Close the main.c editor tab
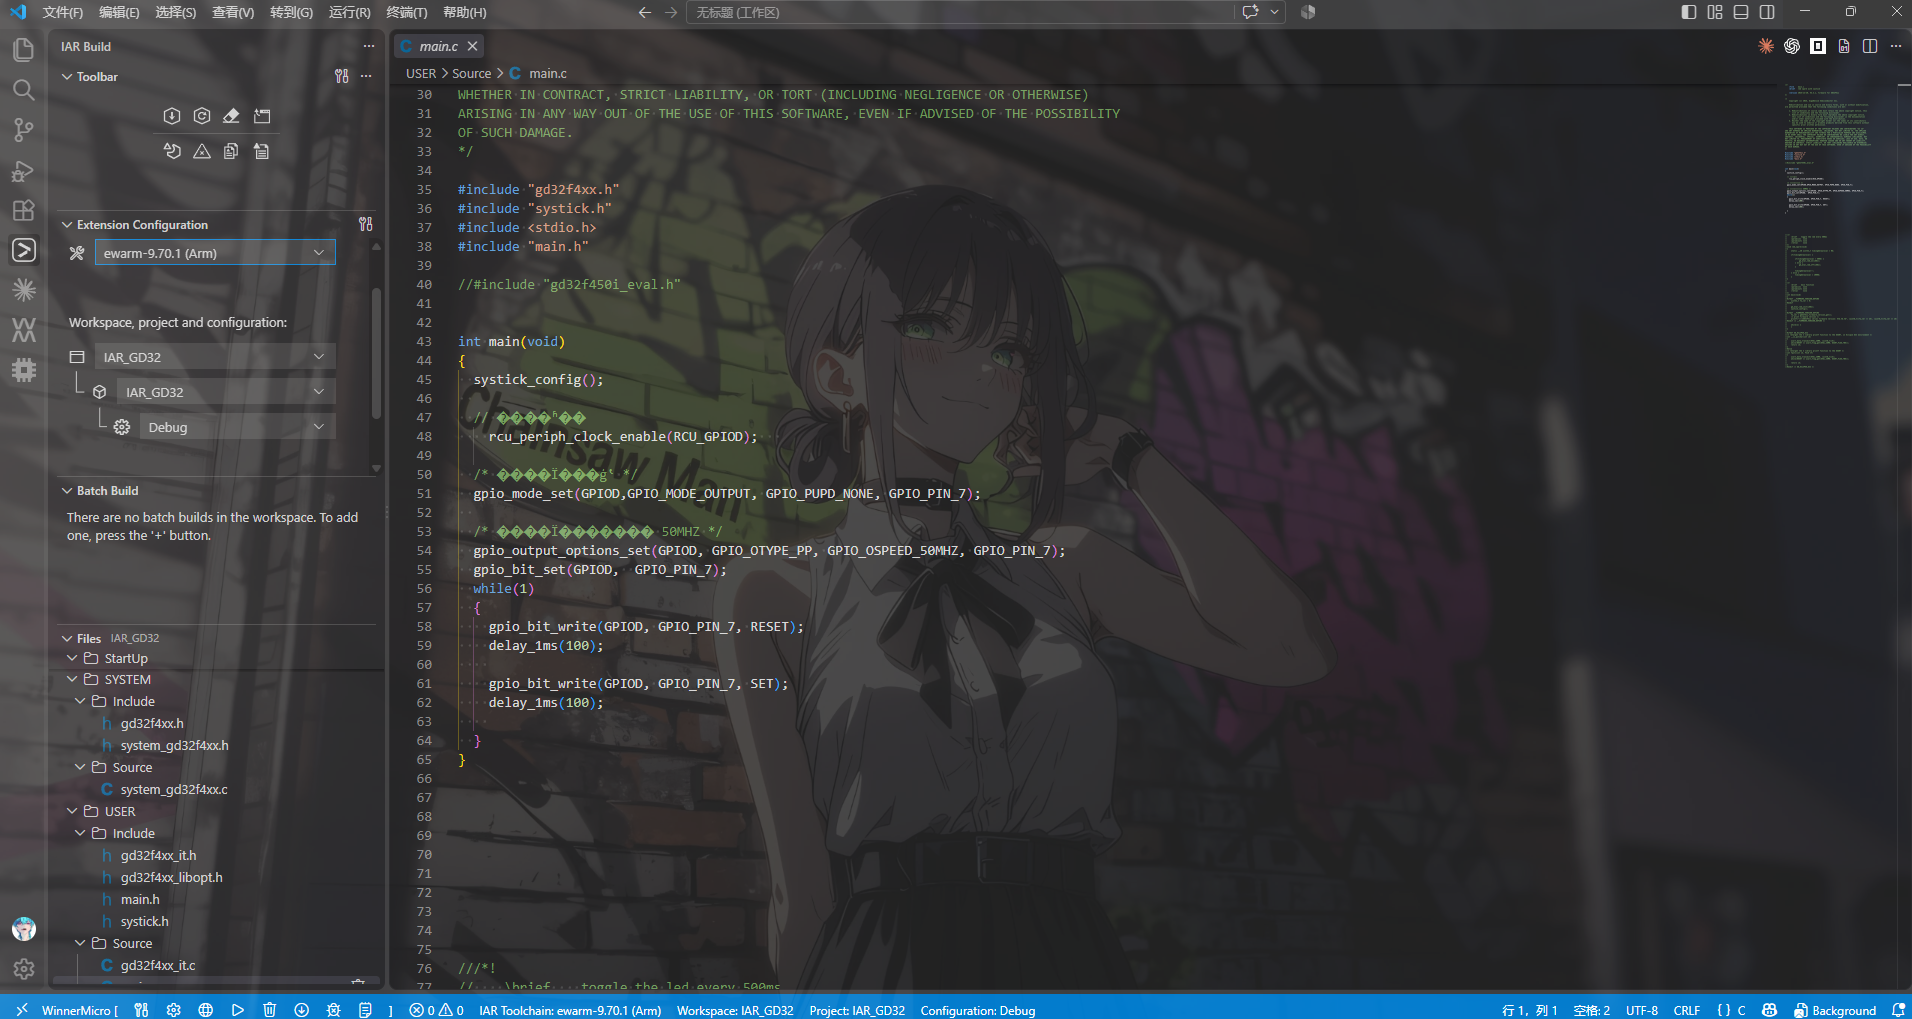Image resolution: width=1912 pixels, height=1019 pixels. [472, 46]
